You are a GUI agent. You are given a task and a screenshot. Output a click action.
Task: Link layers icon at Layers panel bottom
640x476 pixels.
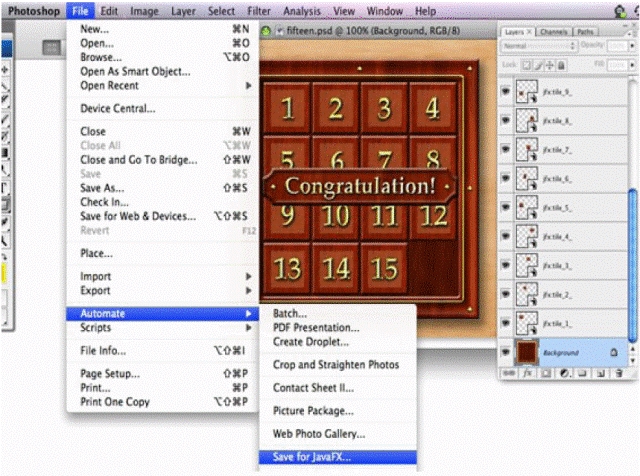tap(509, 373)
